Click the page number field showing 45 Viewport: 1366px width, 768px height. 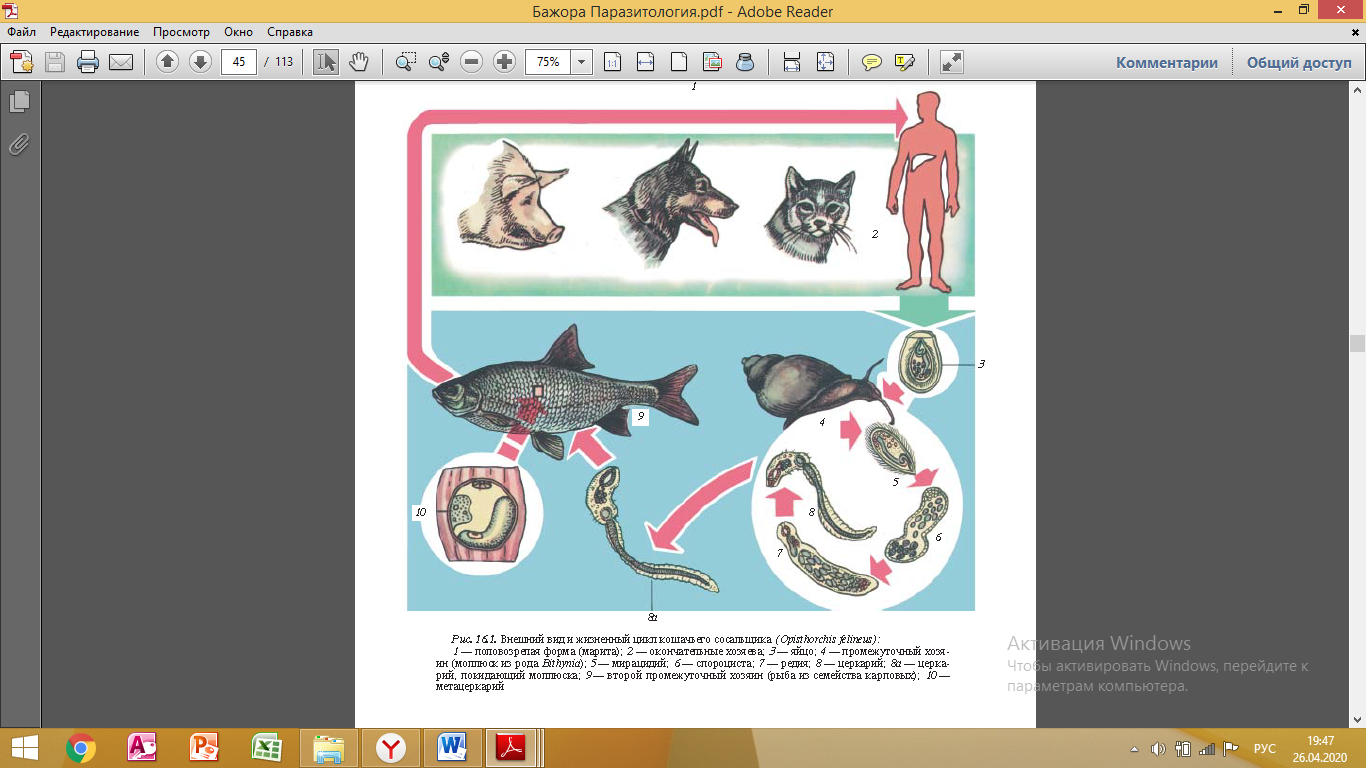pyautogui.click(x=239, y=62)
